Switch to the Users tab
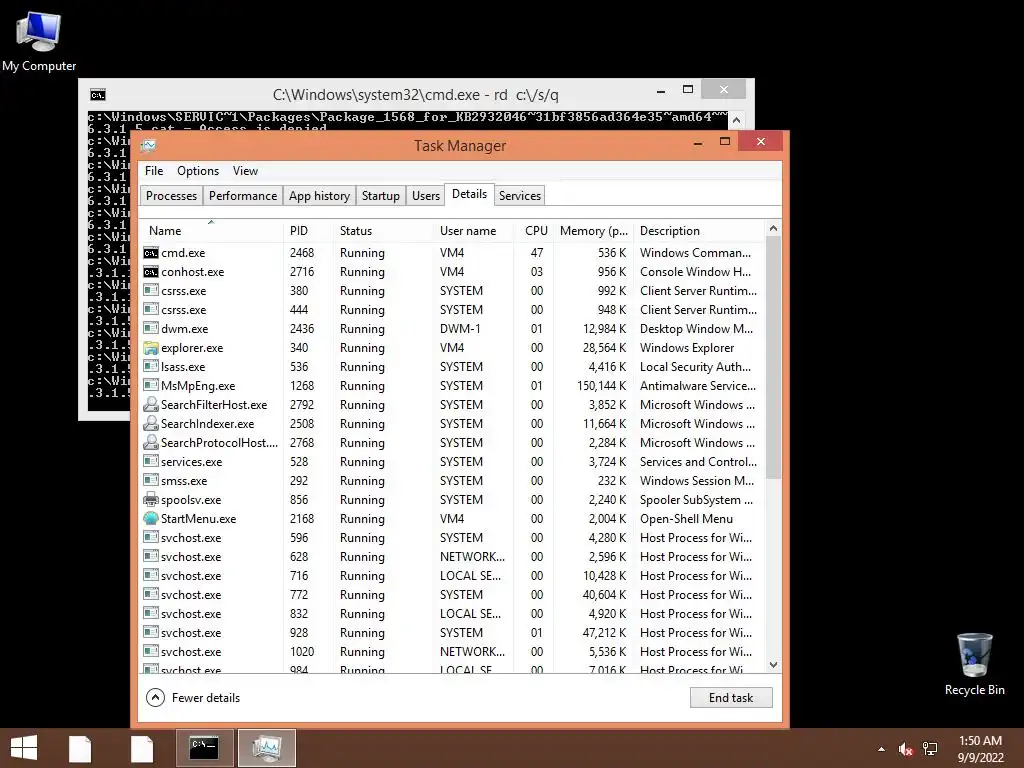This screenshot has height=768, width=1024. [x=426, y=195]
